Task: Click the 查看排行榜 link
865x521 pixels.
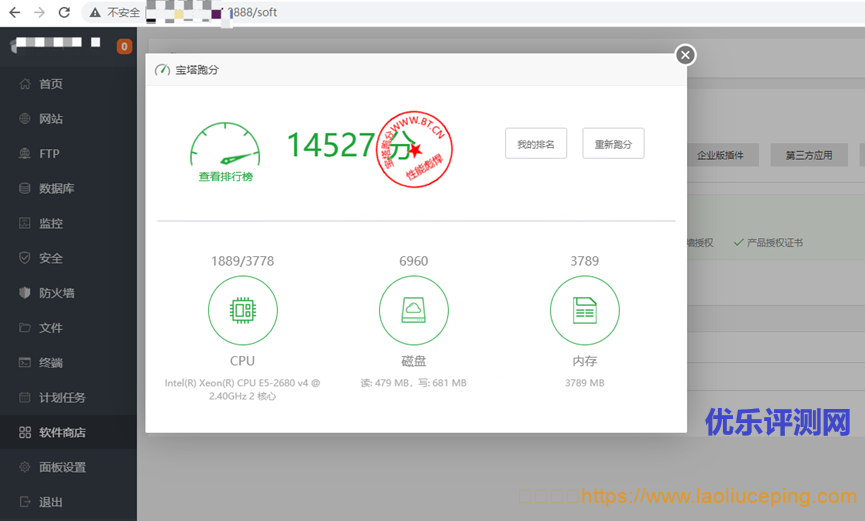Action: point(226,177)
